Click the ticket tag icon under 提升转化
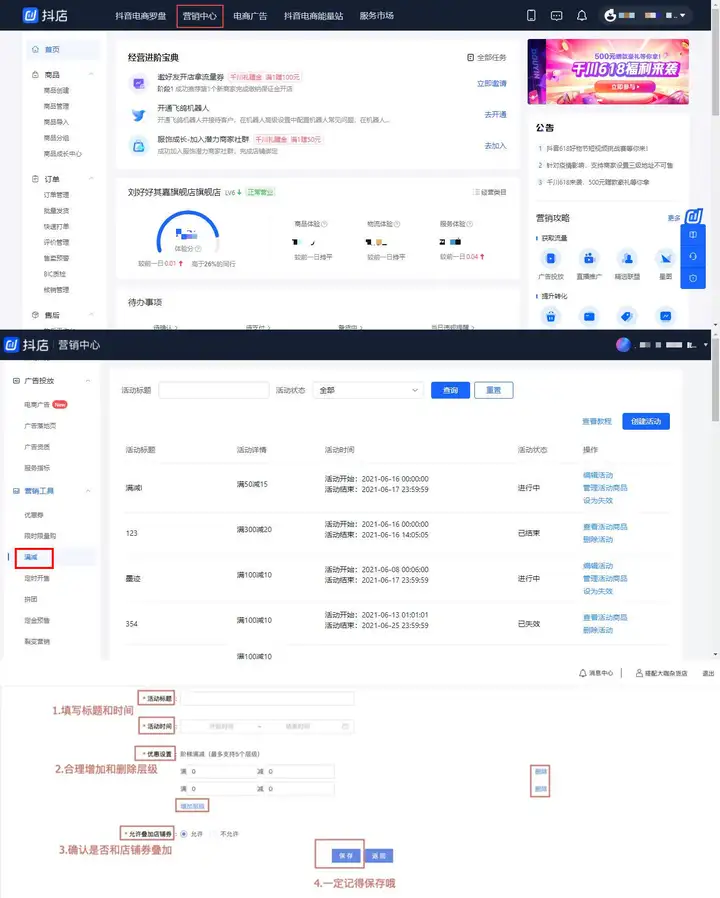Screen dimensions: 720x898 [x=627, y=316]
